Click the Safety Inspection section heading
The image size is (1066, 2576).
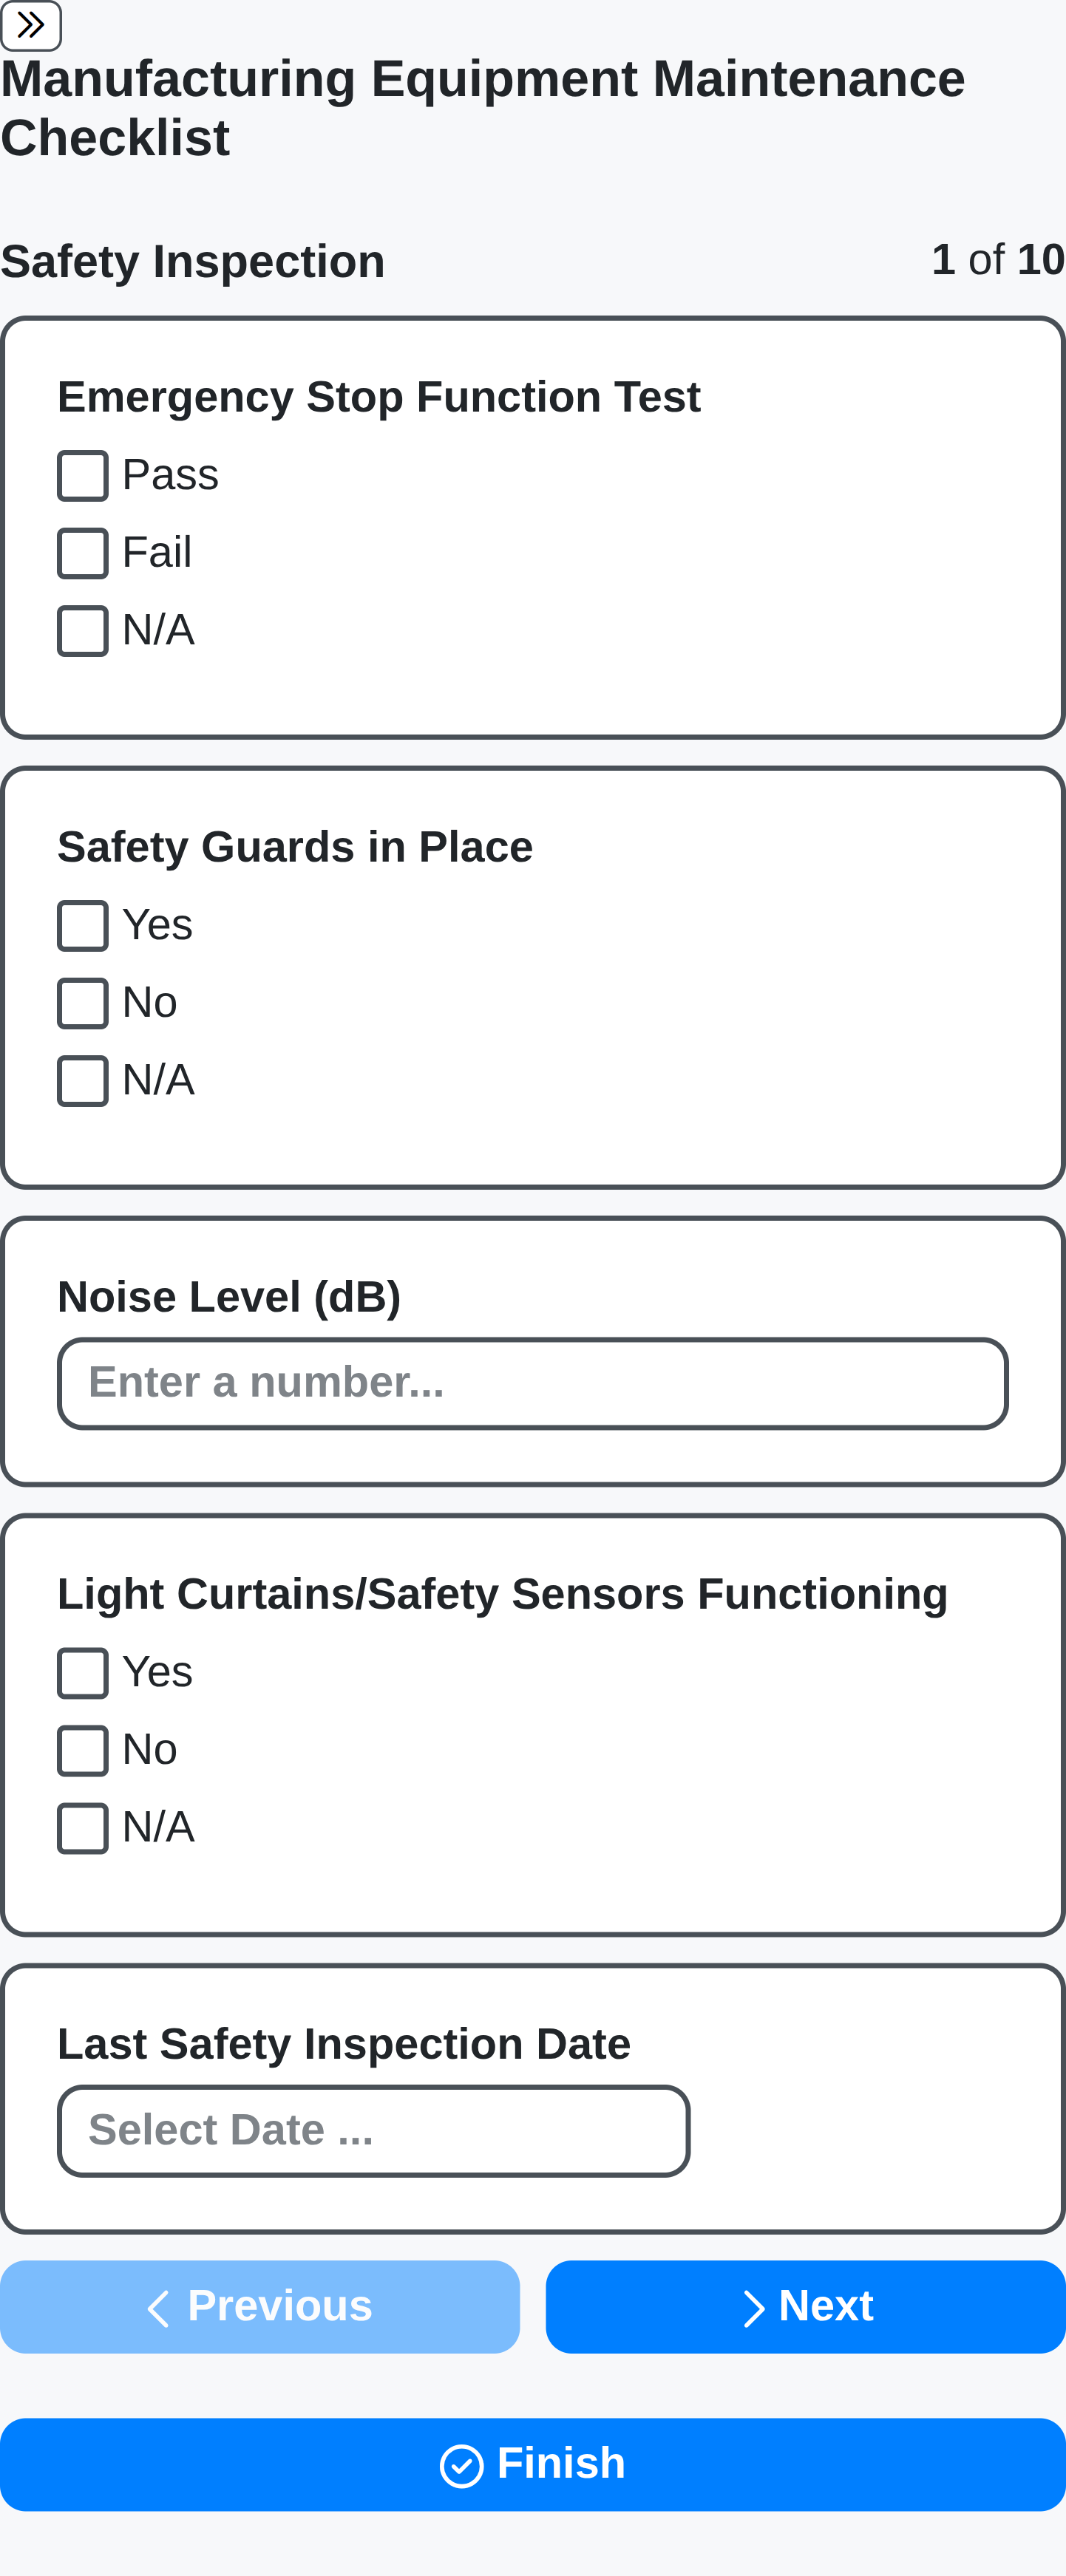[x=193, y=262]
